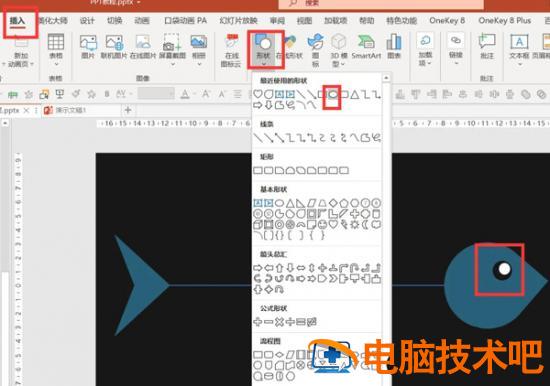Open the 视图 ribbon tab
This screenshot has height=386, width=550.
304,21
